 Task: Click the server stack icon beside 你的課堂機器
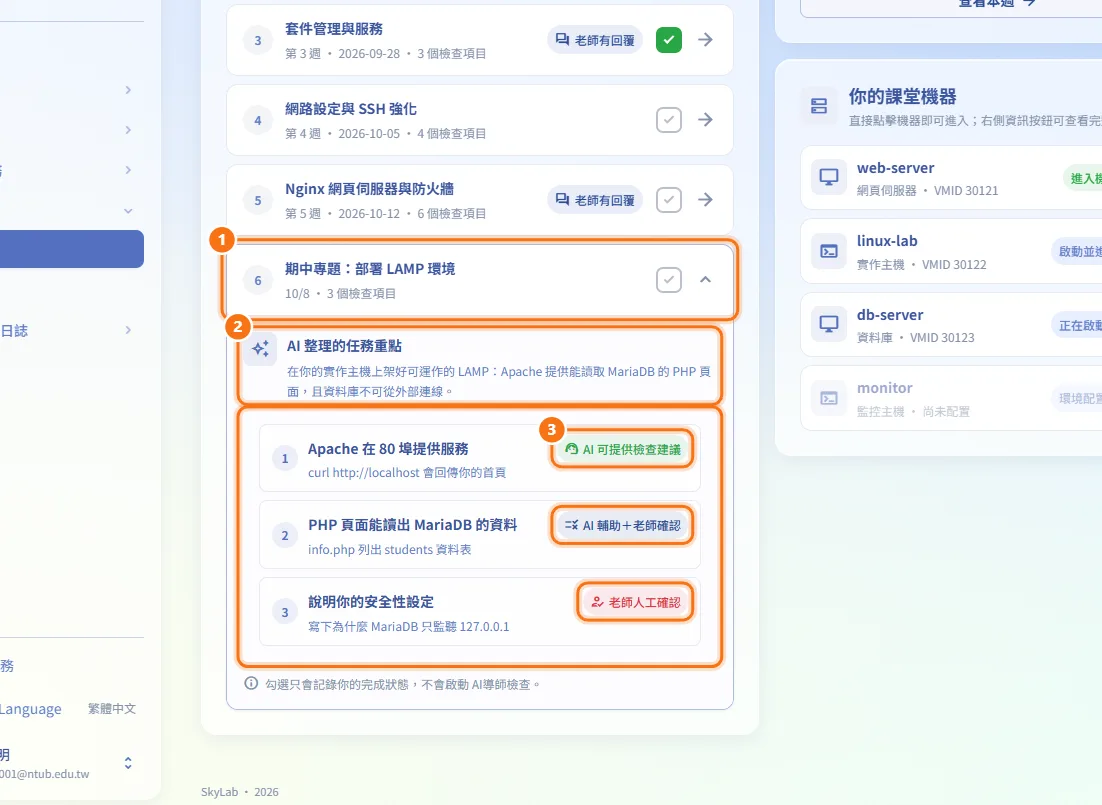[x=819, y=106]
